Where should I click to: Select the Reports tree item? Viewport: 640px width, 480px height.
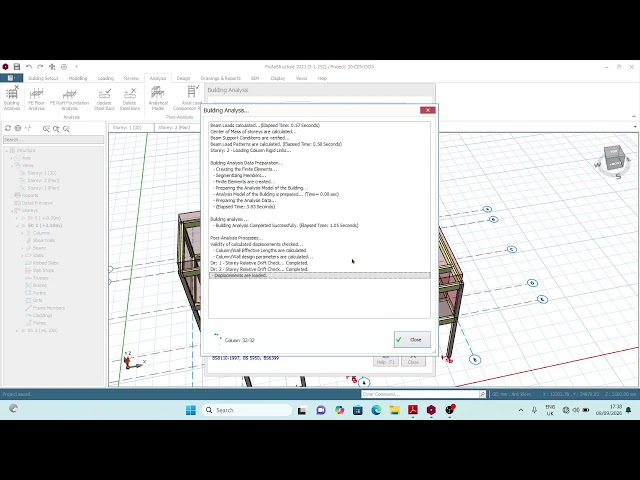pyautogui.click(x=30, y=196)
